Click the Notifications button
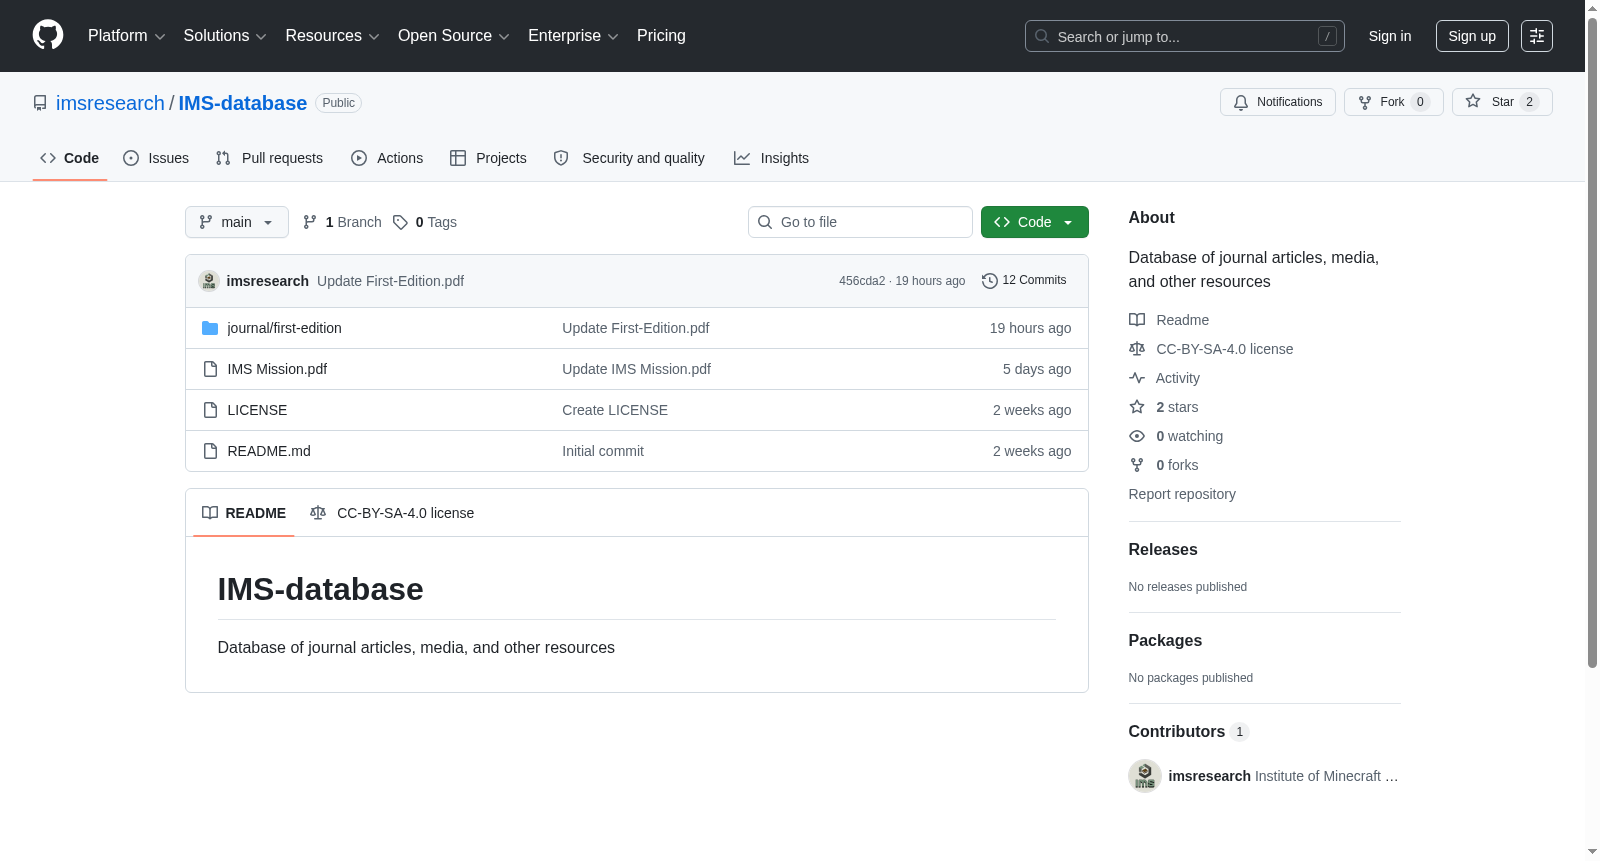This screenshot has height=861, width=1600. click(1278, 102)
